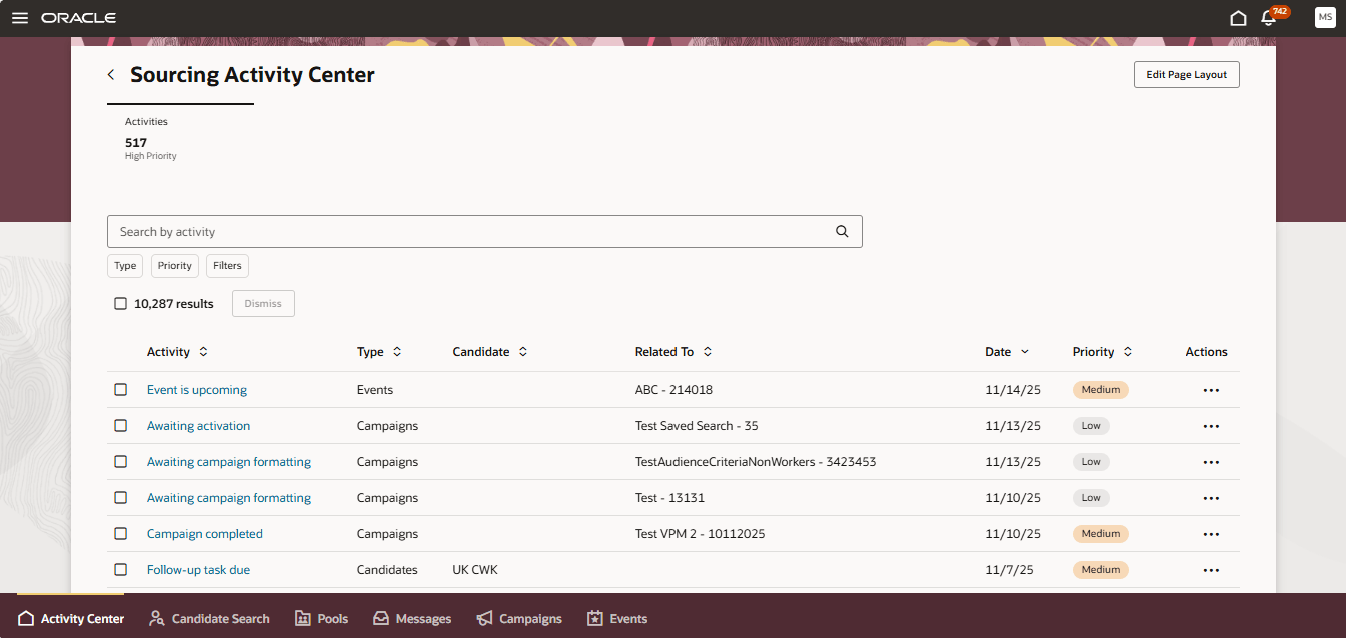Check the row for Event is upcoming
This screenshot has width=1346, height=638.
click(x=121, y=389)
